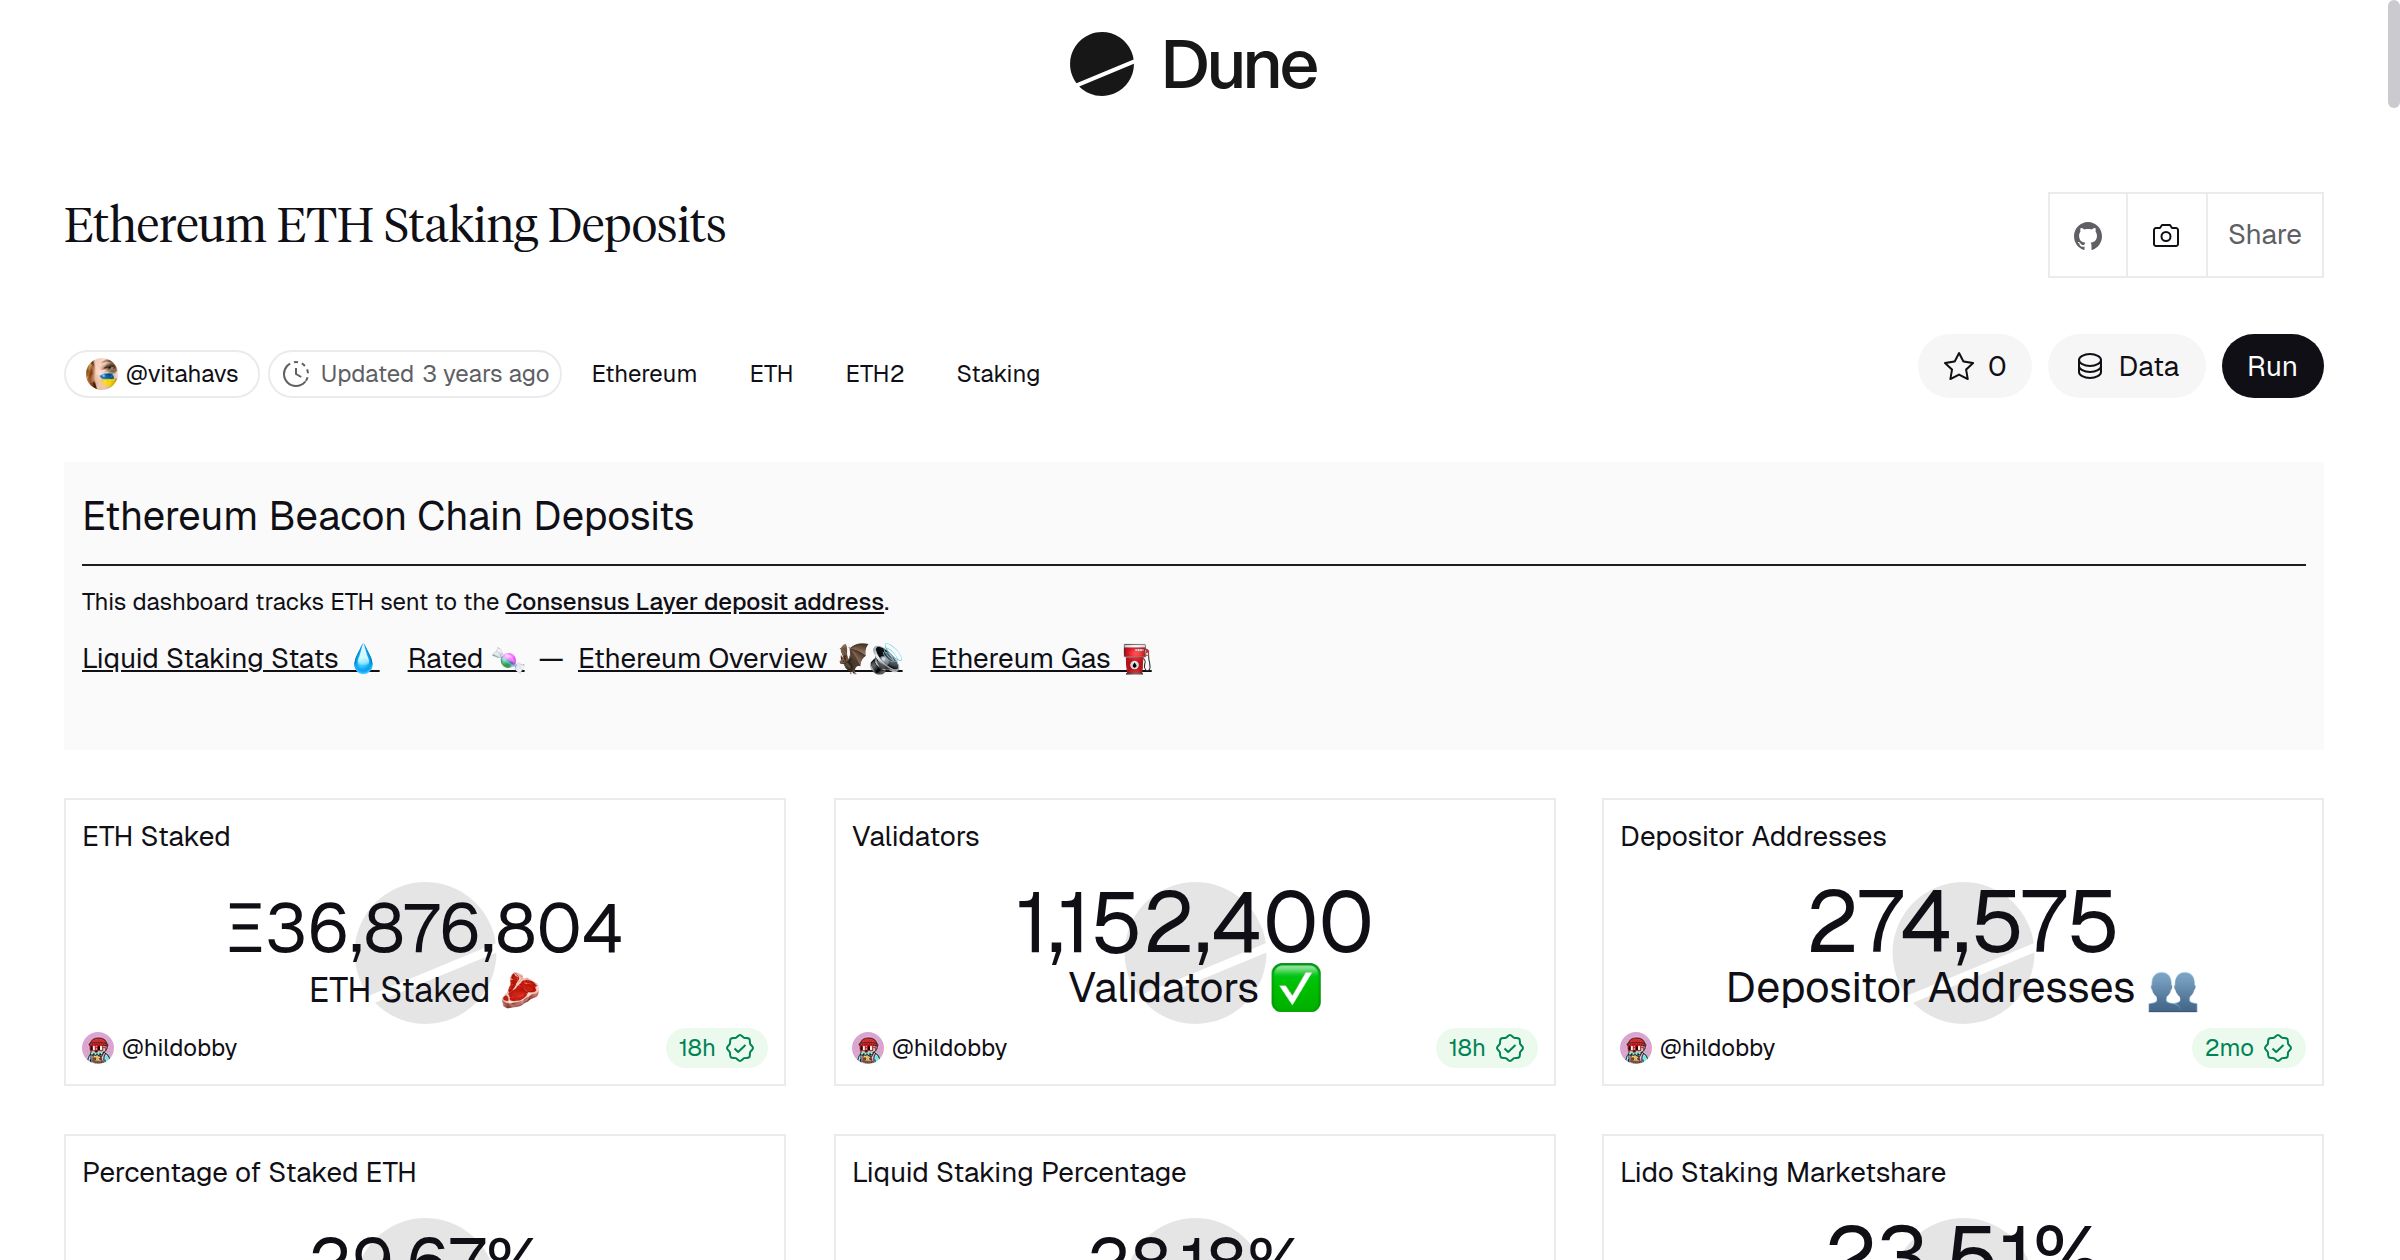The image size is (2400, 1260).
Task: Open the Consensus Layer deposit address link
Action: [x=694, y=601]
